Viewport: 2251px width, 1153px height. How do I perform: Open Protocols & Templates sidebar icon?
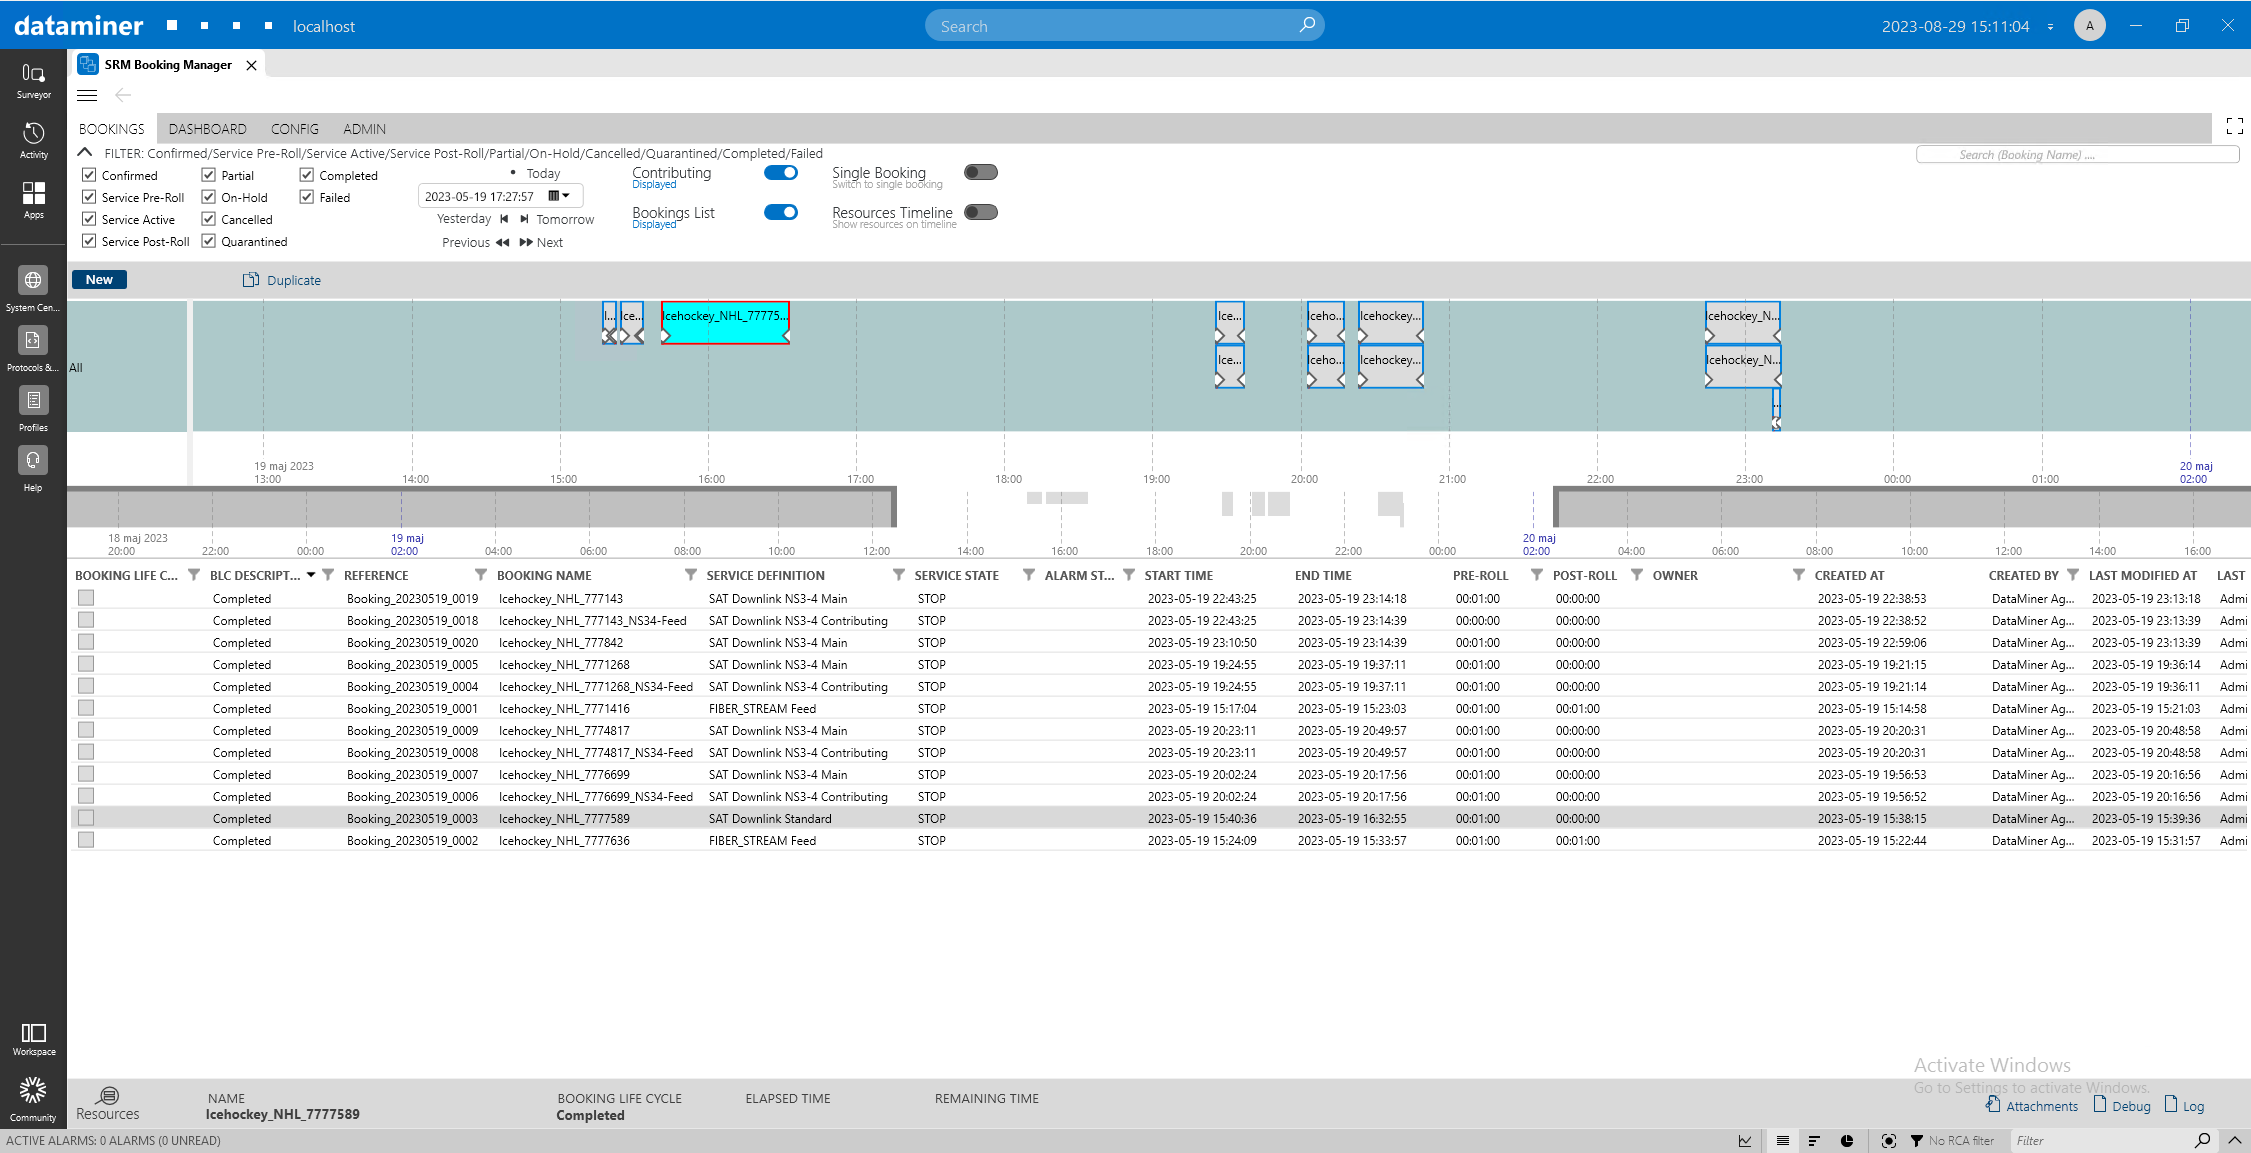(x=33, y=349)
